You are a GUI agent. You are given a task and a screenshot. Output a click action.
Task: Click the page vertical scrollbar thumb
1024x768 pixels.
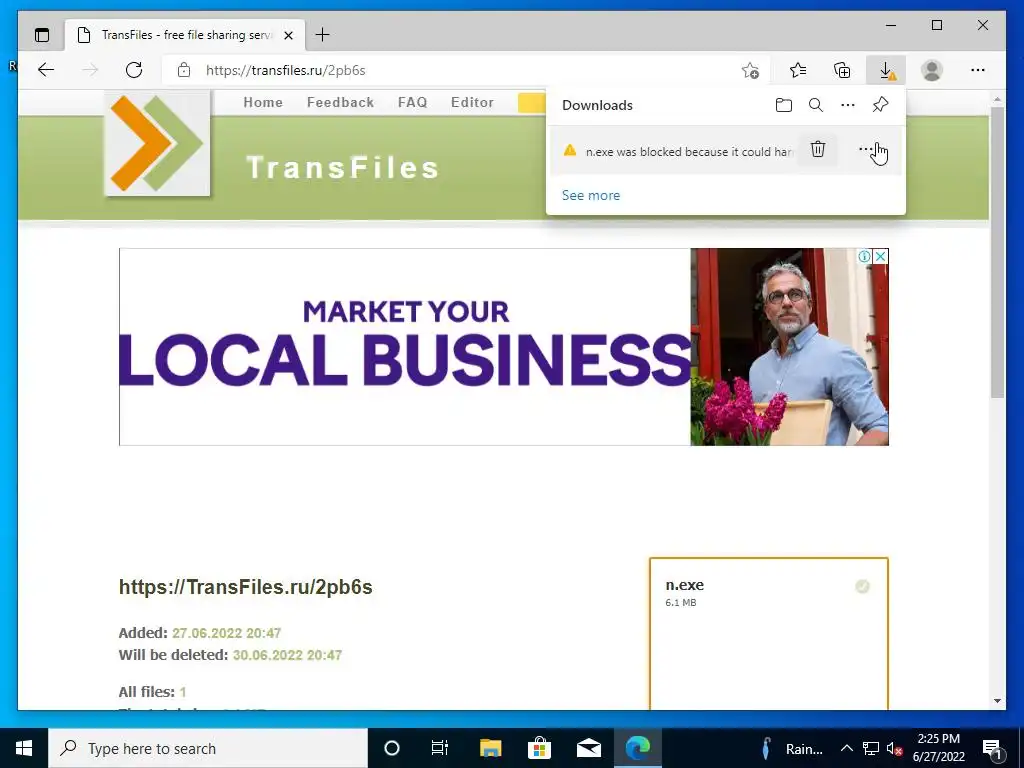click(x=997, y=252)
